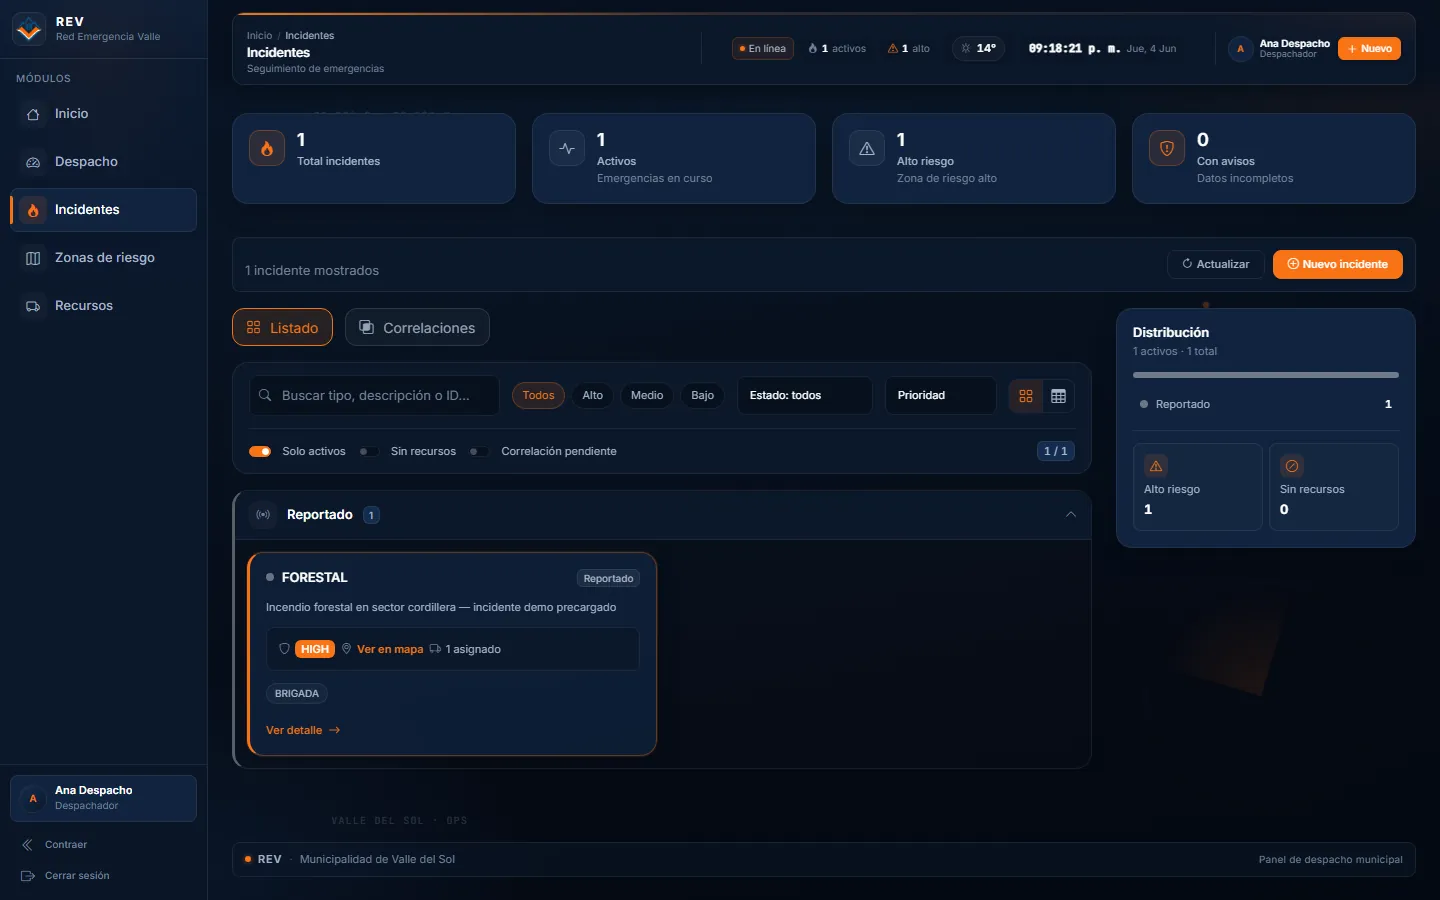1440x900 pixels.
Task: Click the warning triangle on Alto riesgo card
Action: pyautogui.click(x=867, y=148)
